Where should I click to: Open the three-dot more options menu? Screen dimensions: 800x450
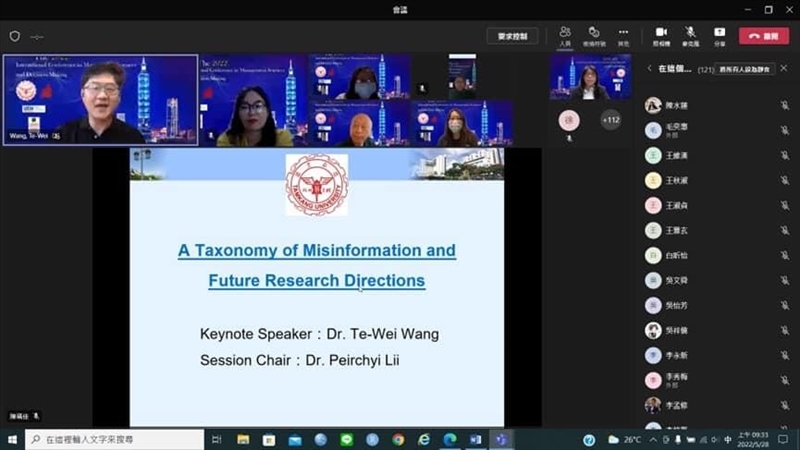(623, 35)
